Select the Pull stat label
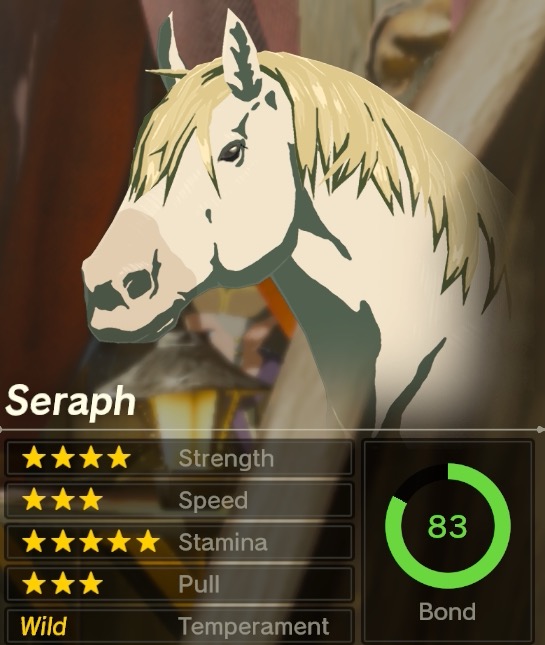545x645 pixels. pos(199,583)
